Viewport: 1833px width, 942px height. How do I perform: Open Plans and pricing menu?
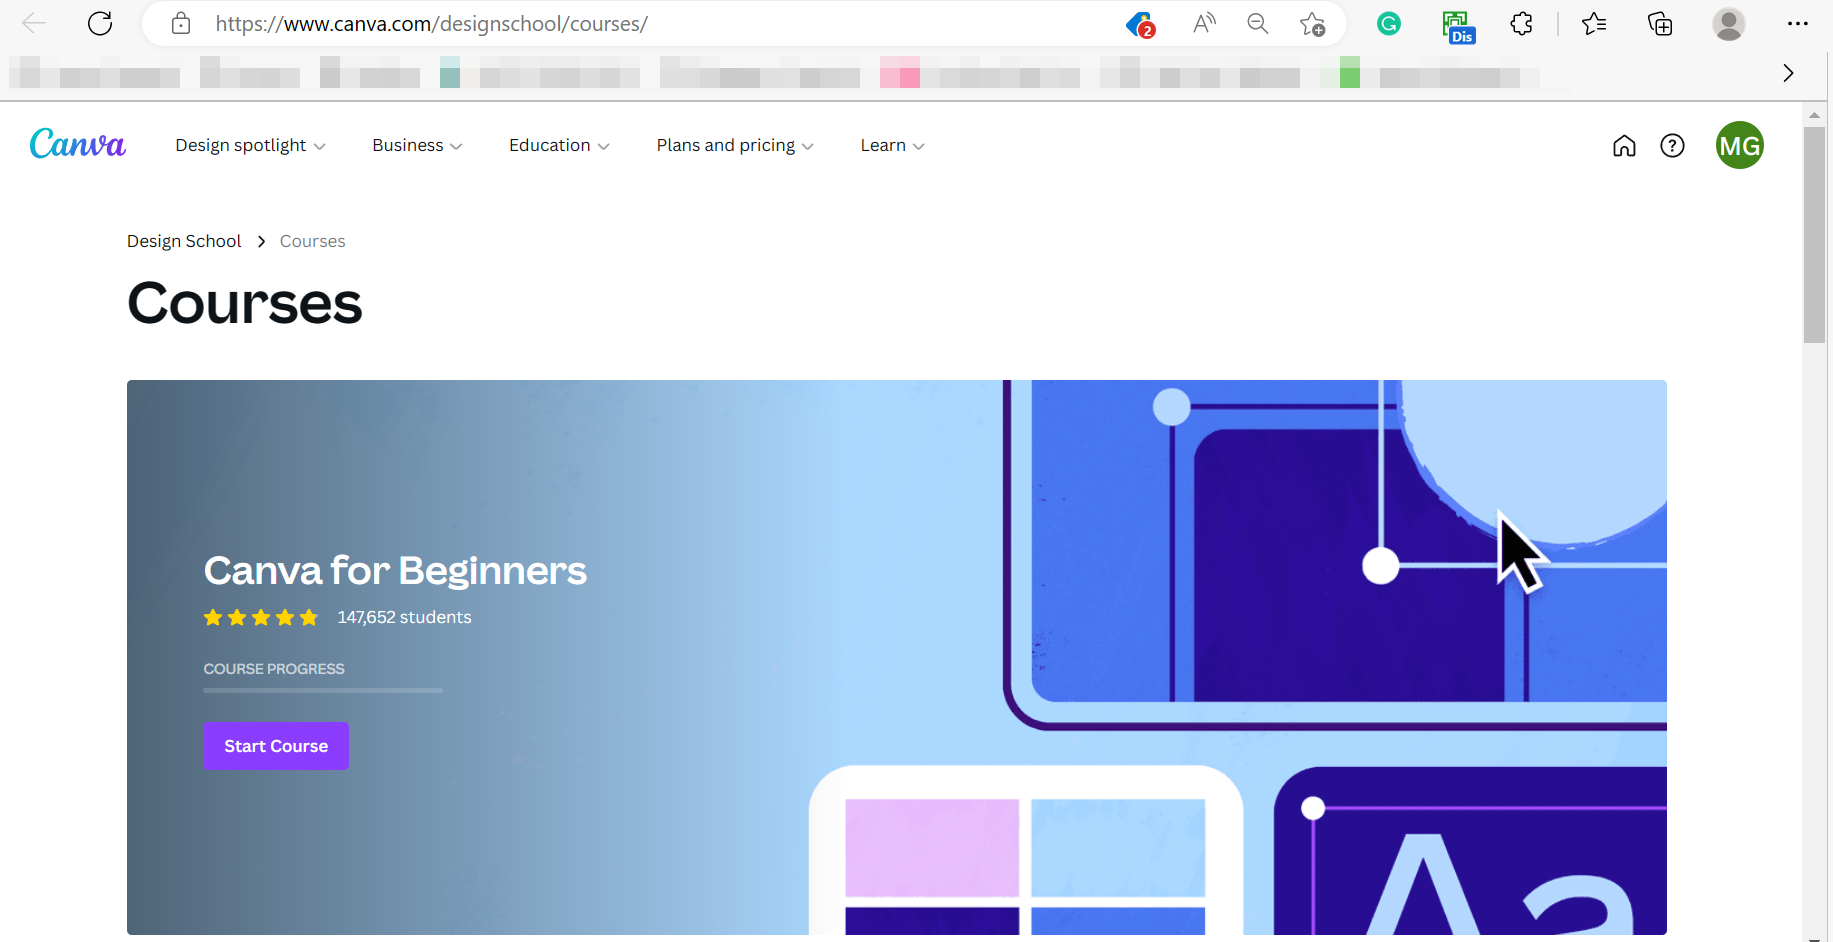[735, 146]
